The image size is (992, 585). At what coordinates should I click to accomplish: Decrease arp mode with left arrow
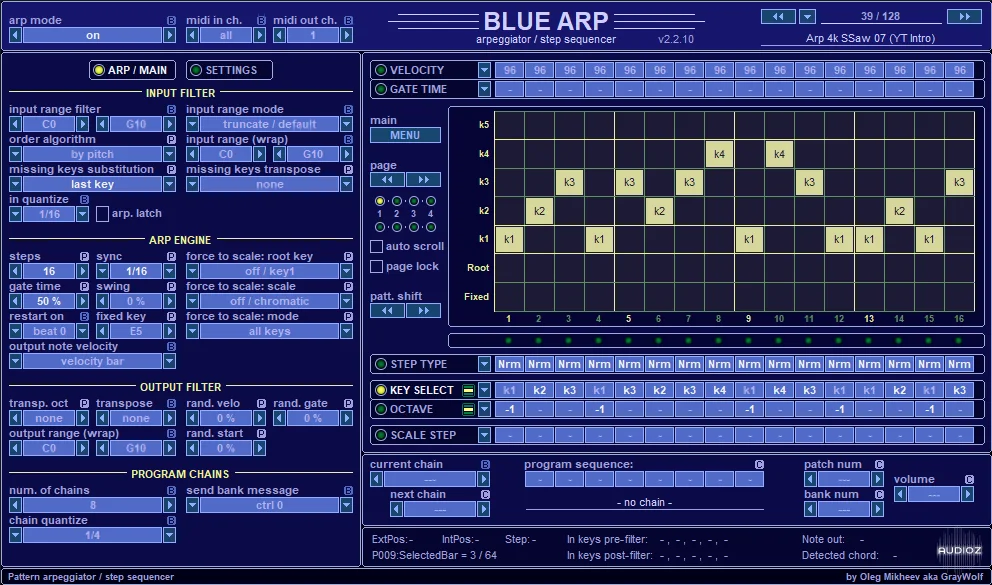tap(15, 35)
